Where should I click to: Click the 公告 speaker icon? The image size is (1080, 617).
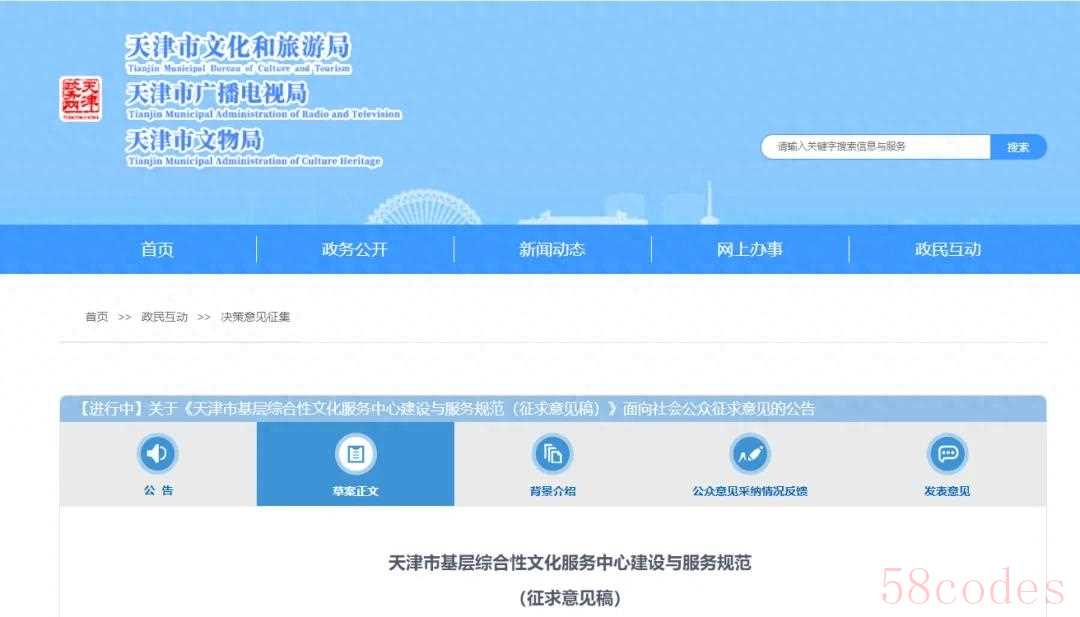pyautogui.click(x=158, y=453)
